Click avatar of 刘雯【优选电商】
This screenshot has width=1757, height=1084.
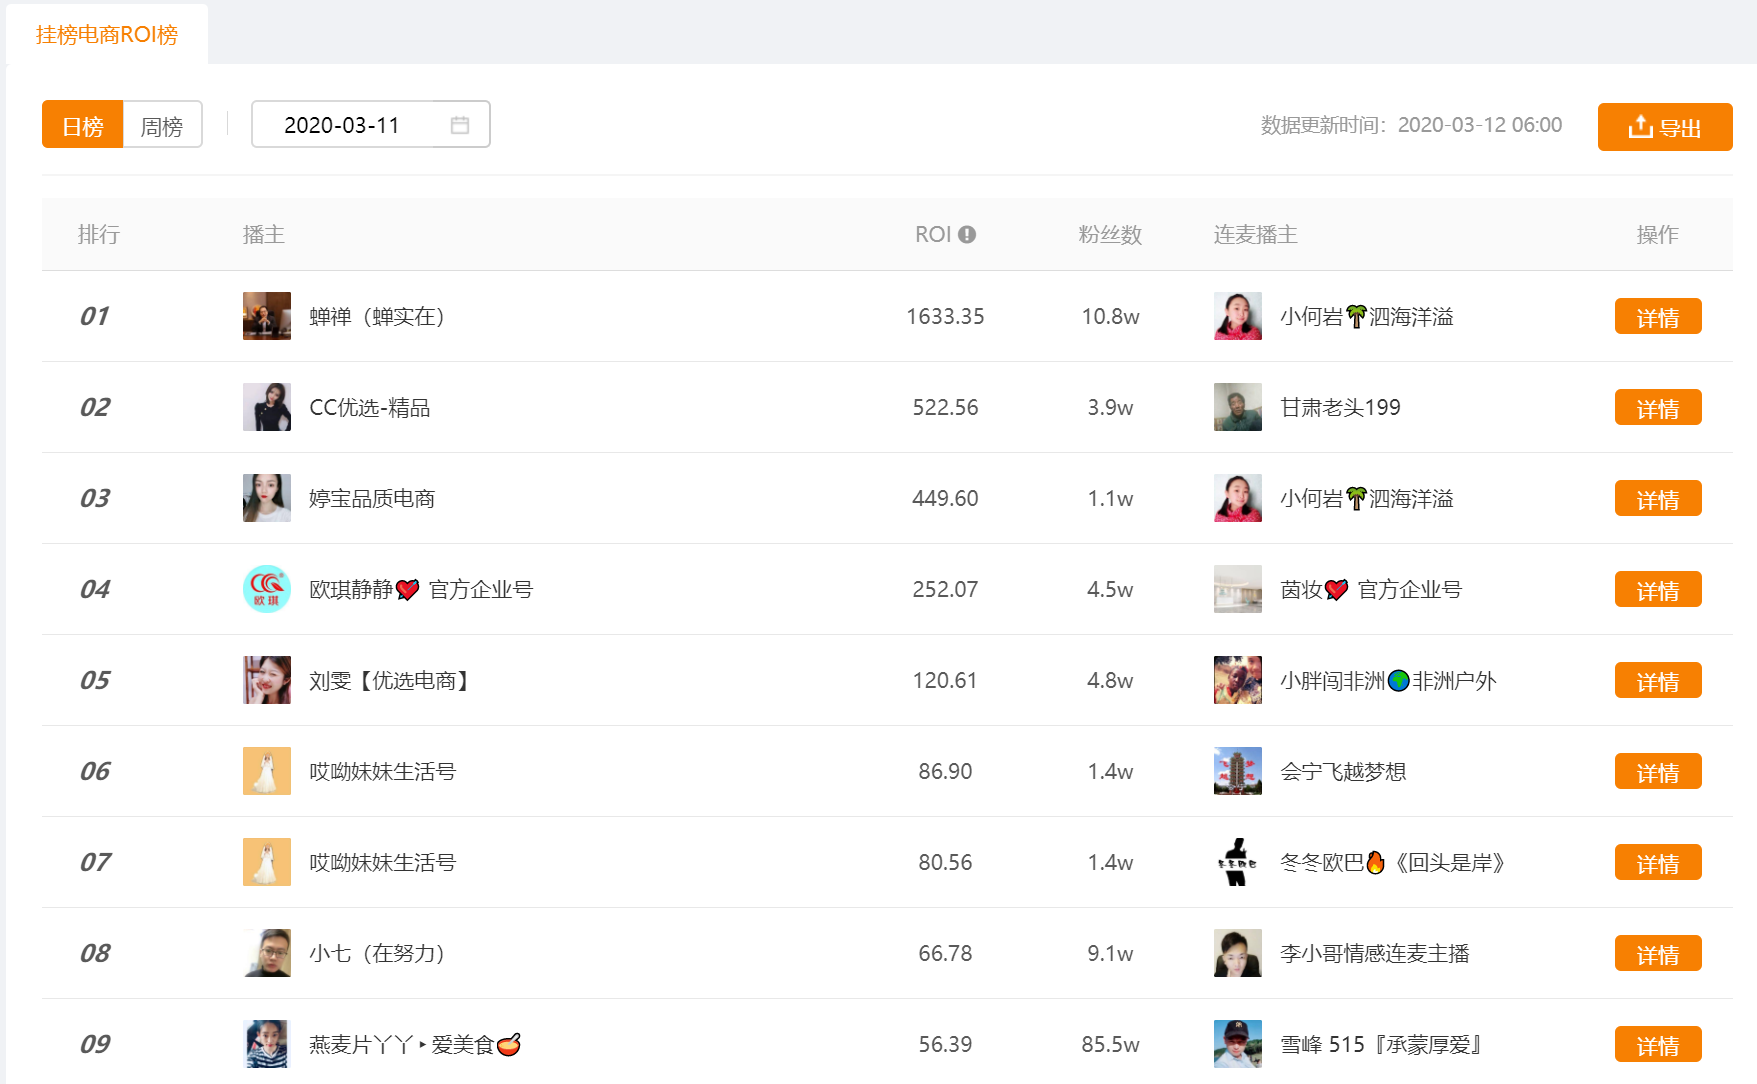pos(267,680)
